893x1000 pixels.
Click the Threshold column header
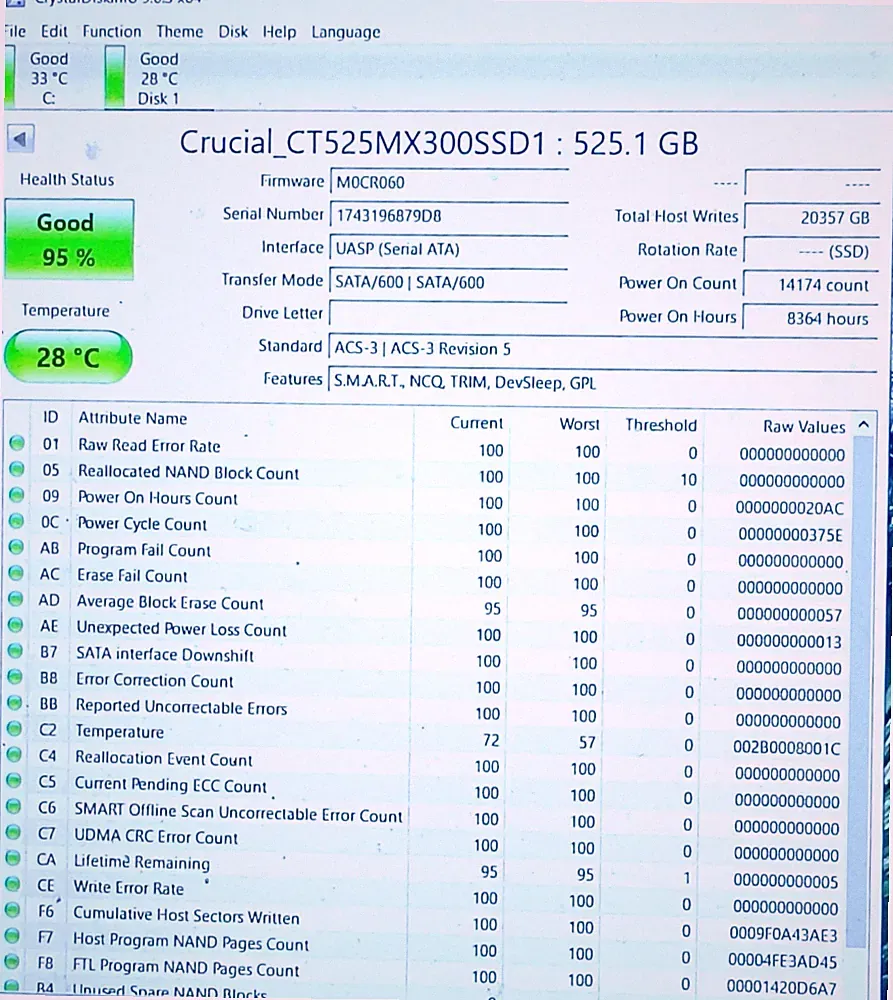pos(661,425)
